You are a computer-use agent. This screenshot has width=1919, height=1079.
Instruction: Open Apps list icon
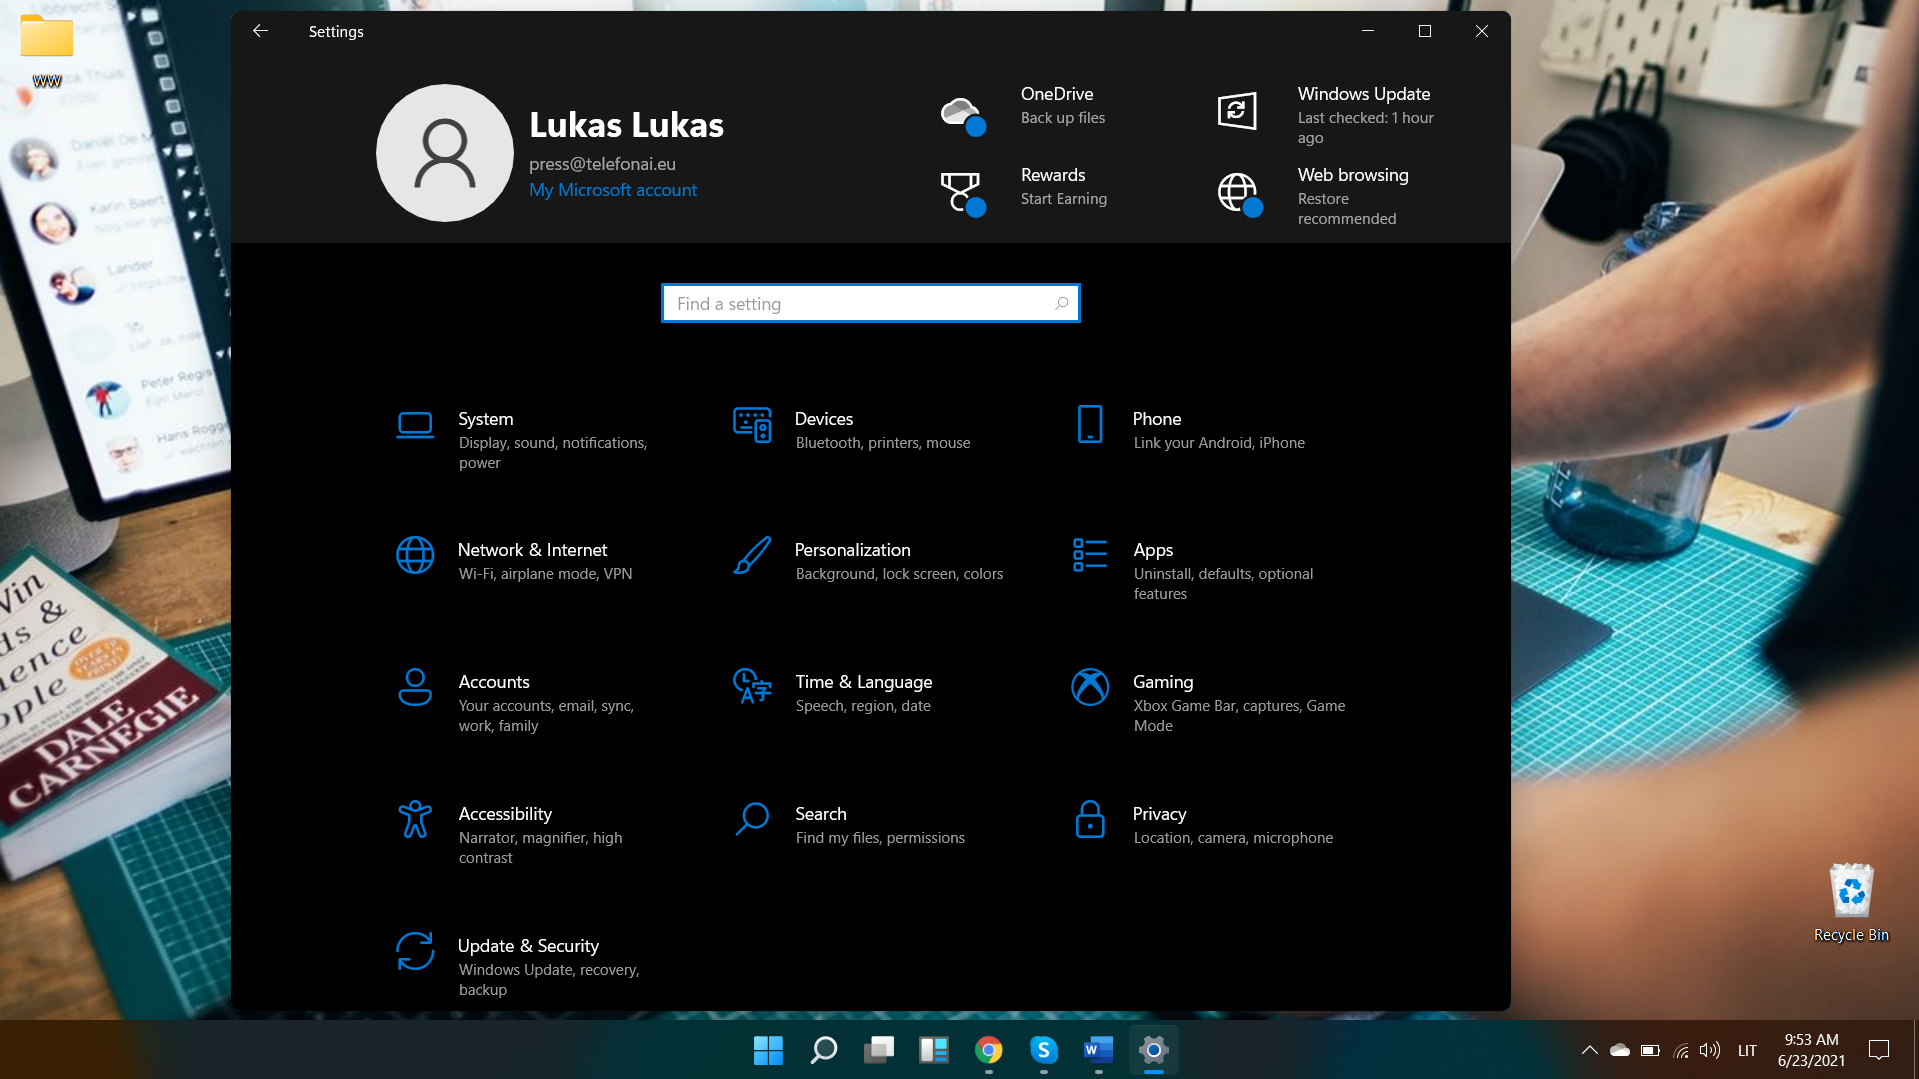click(1090, 555)
